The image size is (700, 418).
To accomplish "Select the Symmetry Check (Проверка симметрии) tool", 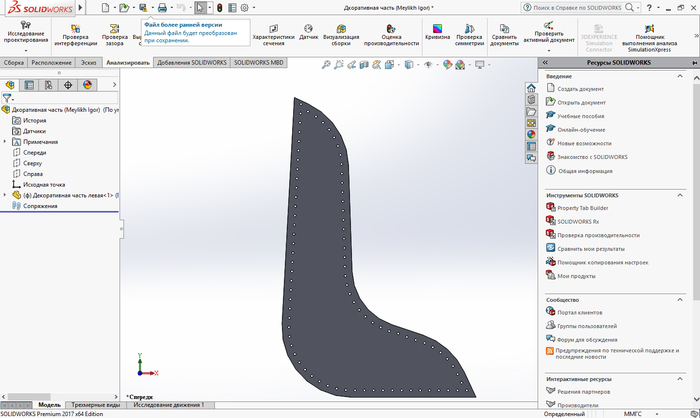I will [x=469, y=34].
